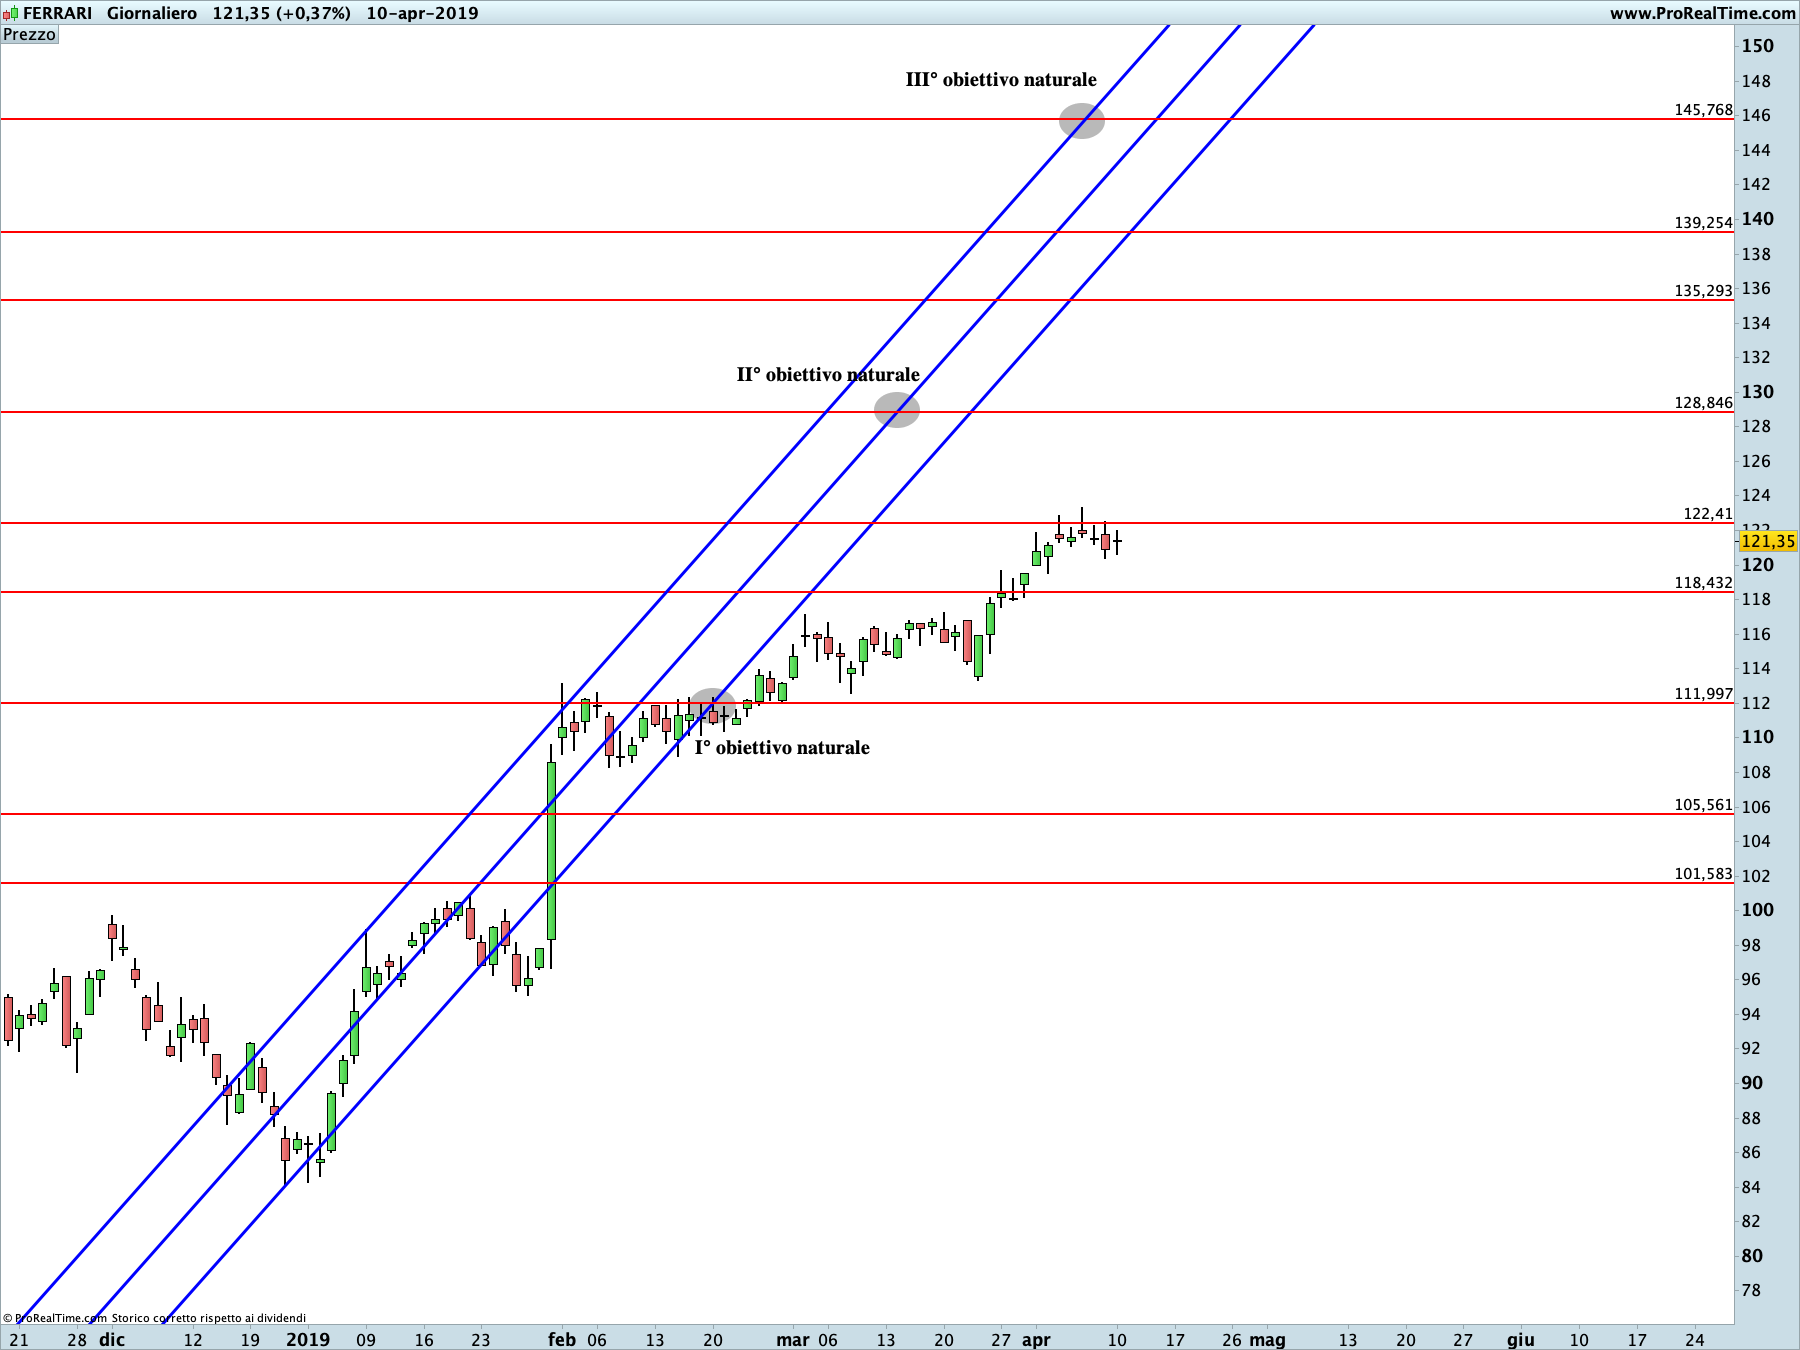This screenshot has height=1350, width=1800.
Task: Click the 118,432 level label
Action: (x=1703, y=583)
